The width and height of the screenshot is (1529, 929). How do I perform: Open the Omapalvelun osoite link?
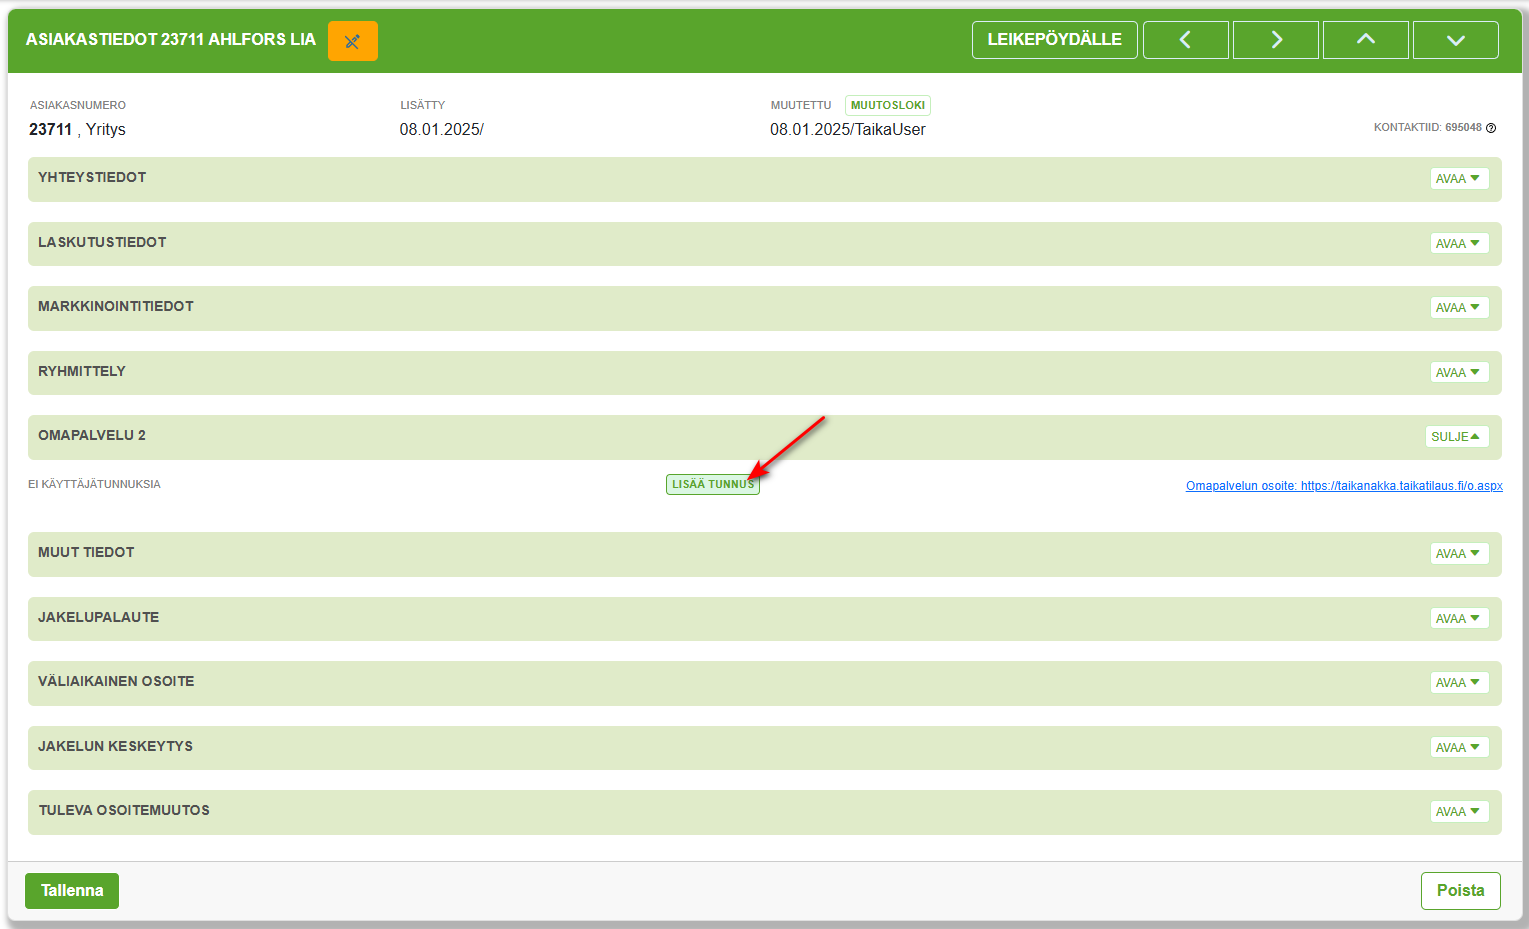1344,486
